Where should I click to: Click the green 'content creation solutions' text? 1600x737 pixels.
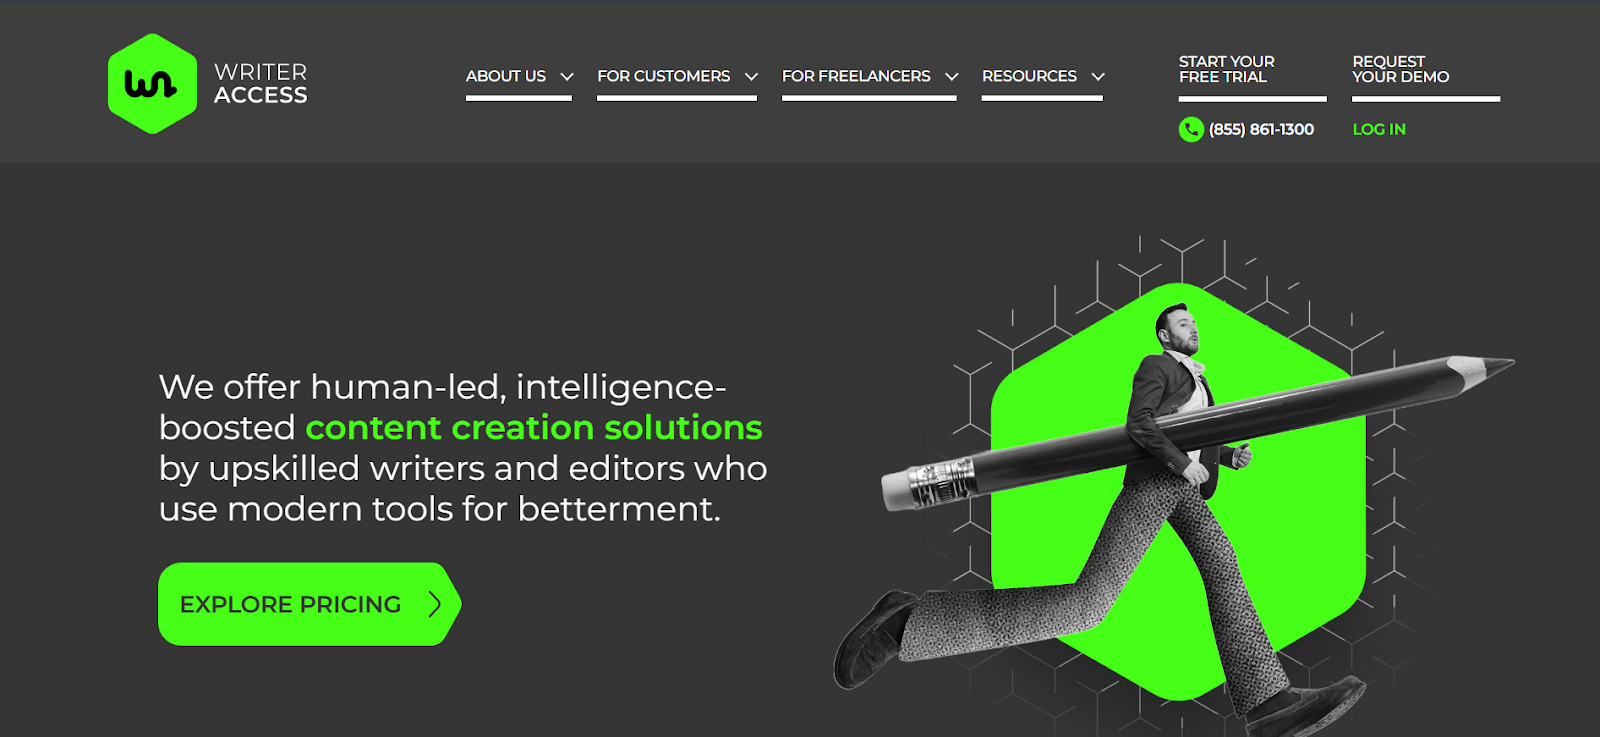534,428
